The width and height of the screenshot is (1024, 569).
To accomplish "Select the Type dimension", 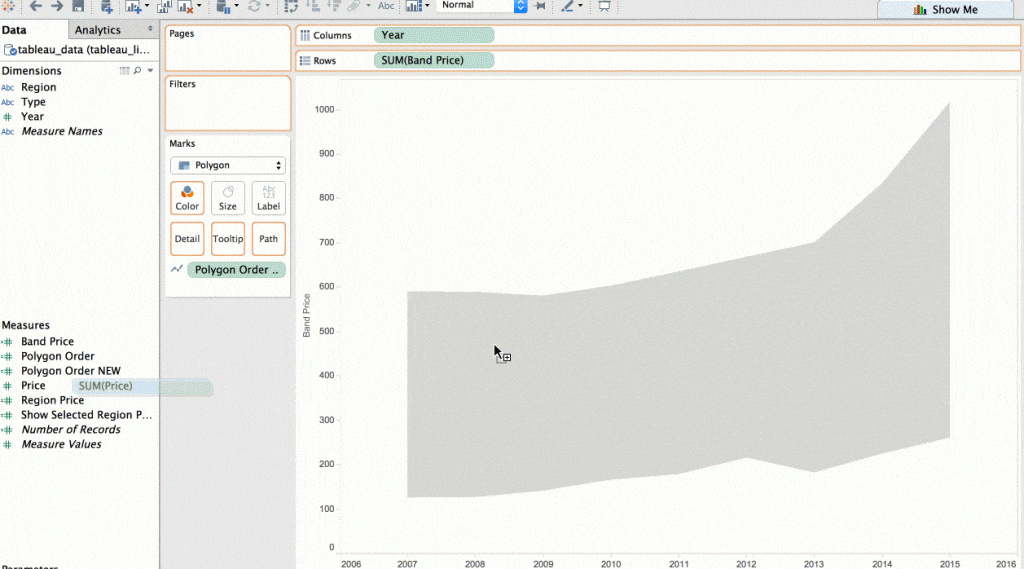I will (x=33, y=102).
